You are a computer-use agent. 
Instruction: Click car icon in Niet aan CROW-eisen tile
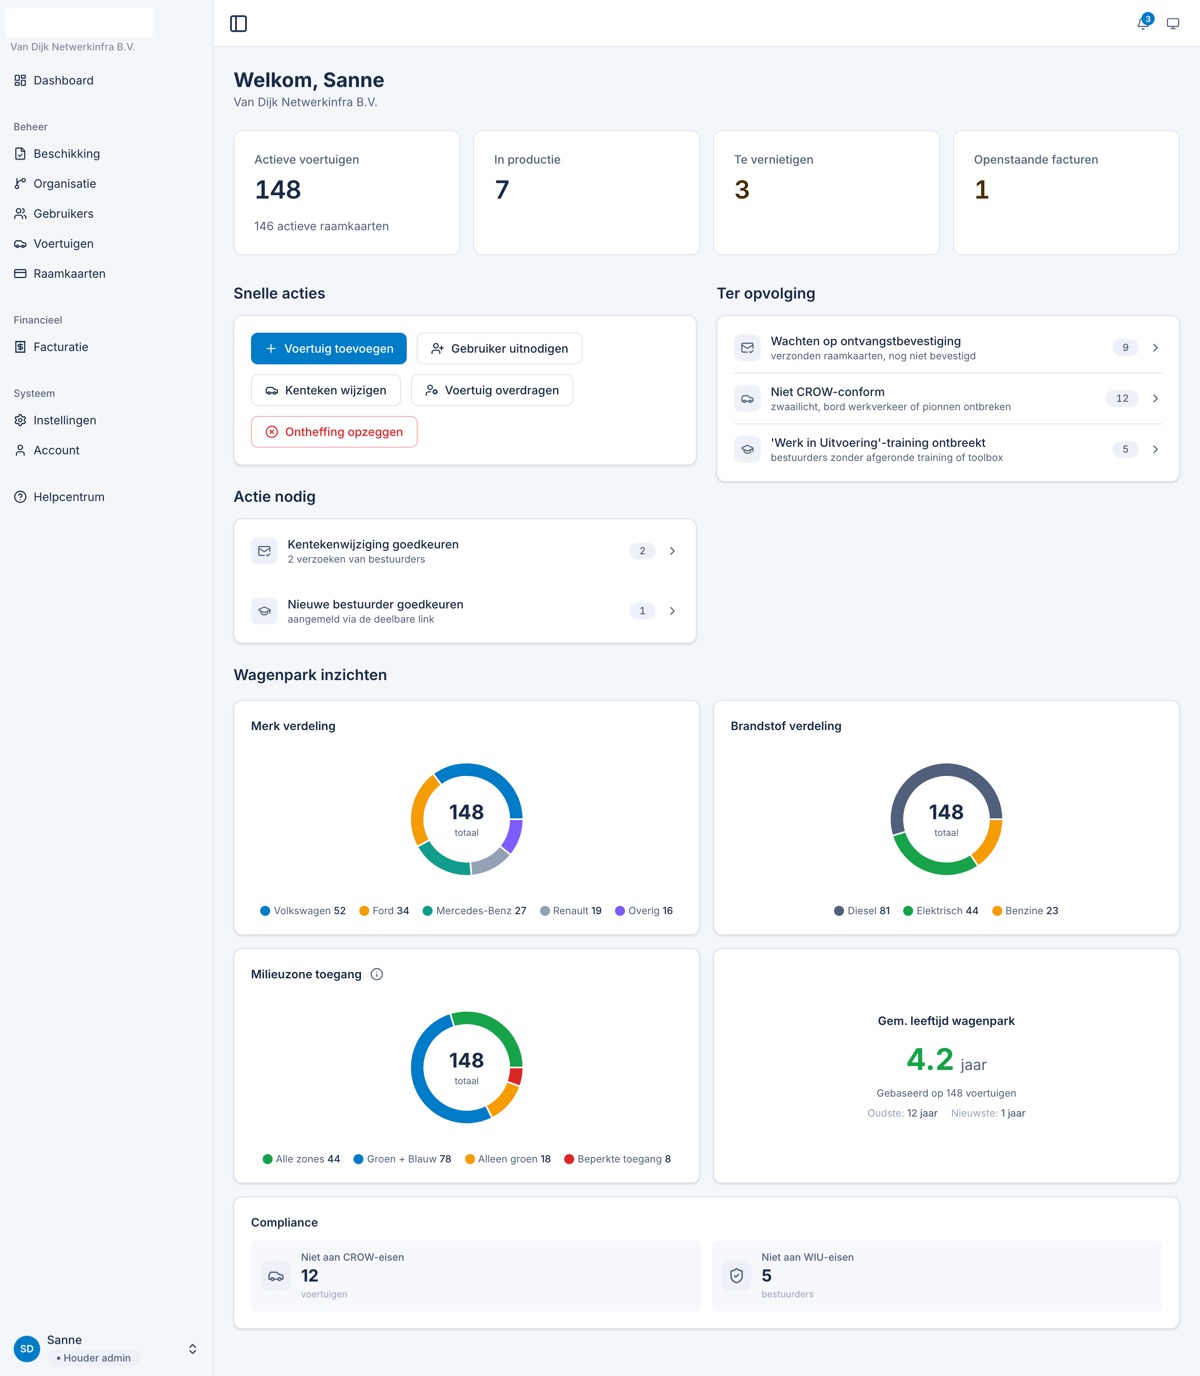coord(276,1276)
